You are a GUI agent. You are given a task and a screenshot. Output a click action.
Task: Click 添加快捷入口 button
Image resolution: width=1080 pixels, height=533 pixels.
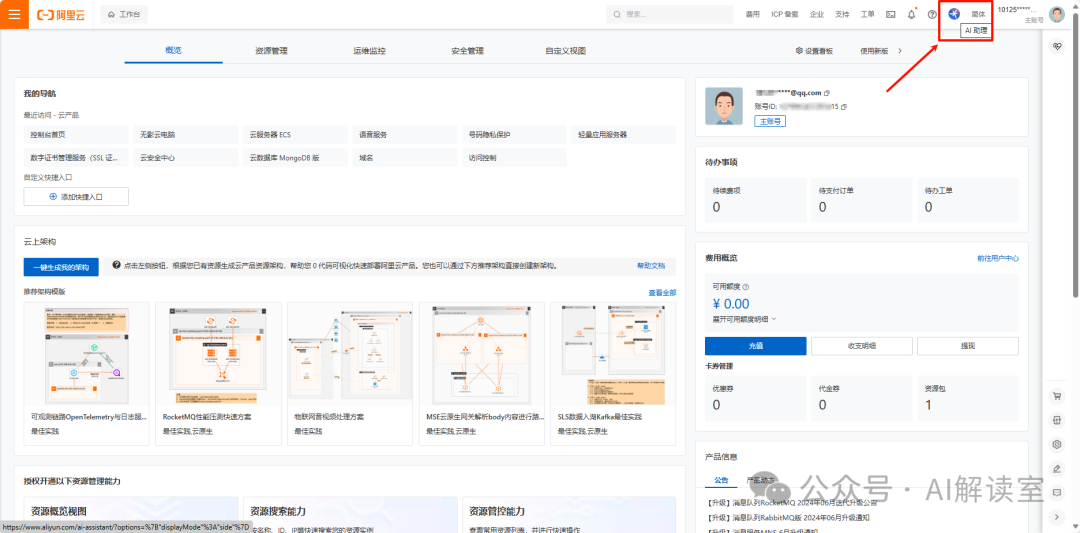coord(76,196)
